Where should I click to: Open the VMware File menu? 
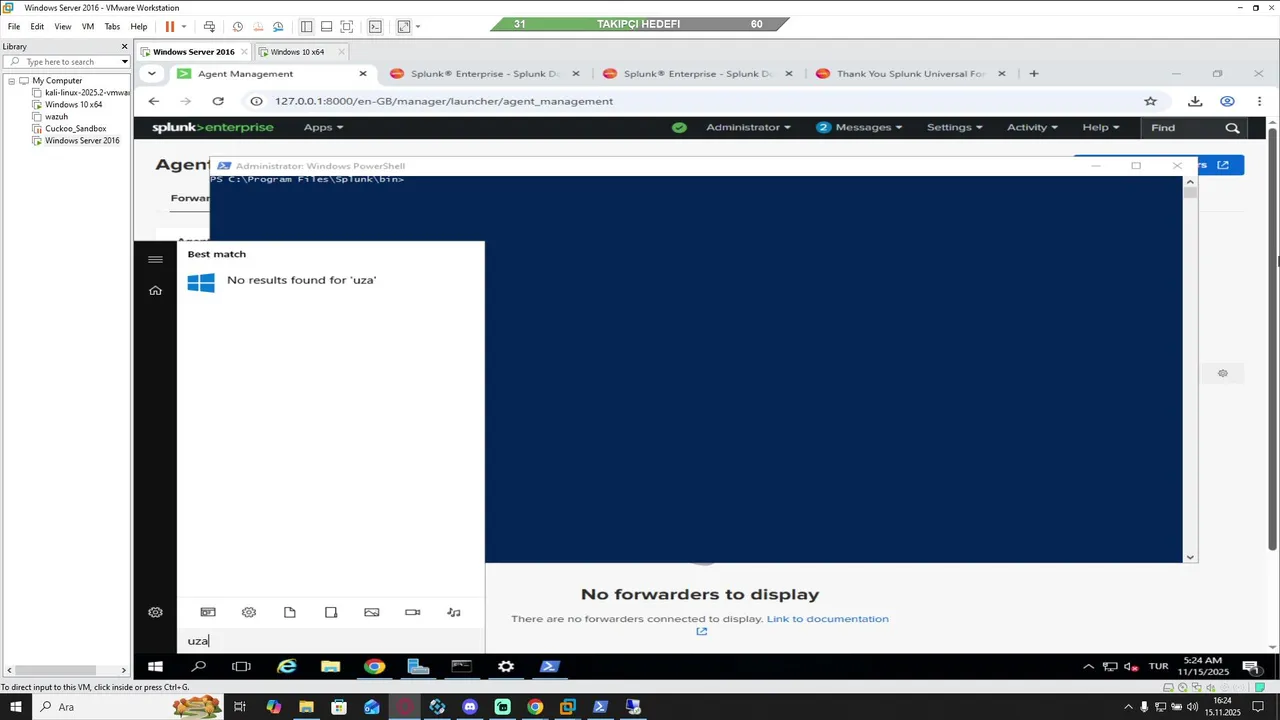point(14,27)
